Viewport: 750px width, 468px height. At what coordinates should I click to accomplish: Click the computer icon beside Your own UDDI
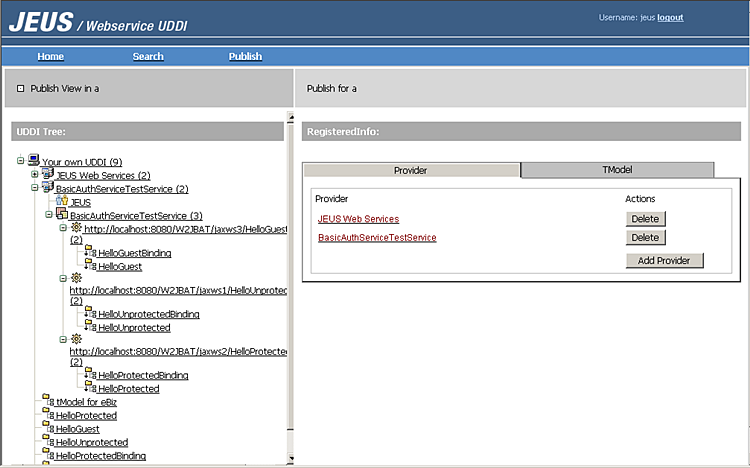coord(33,160)
